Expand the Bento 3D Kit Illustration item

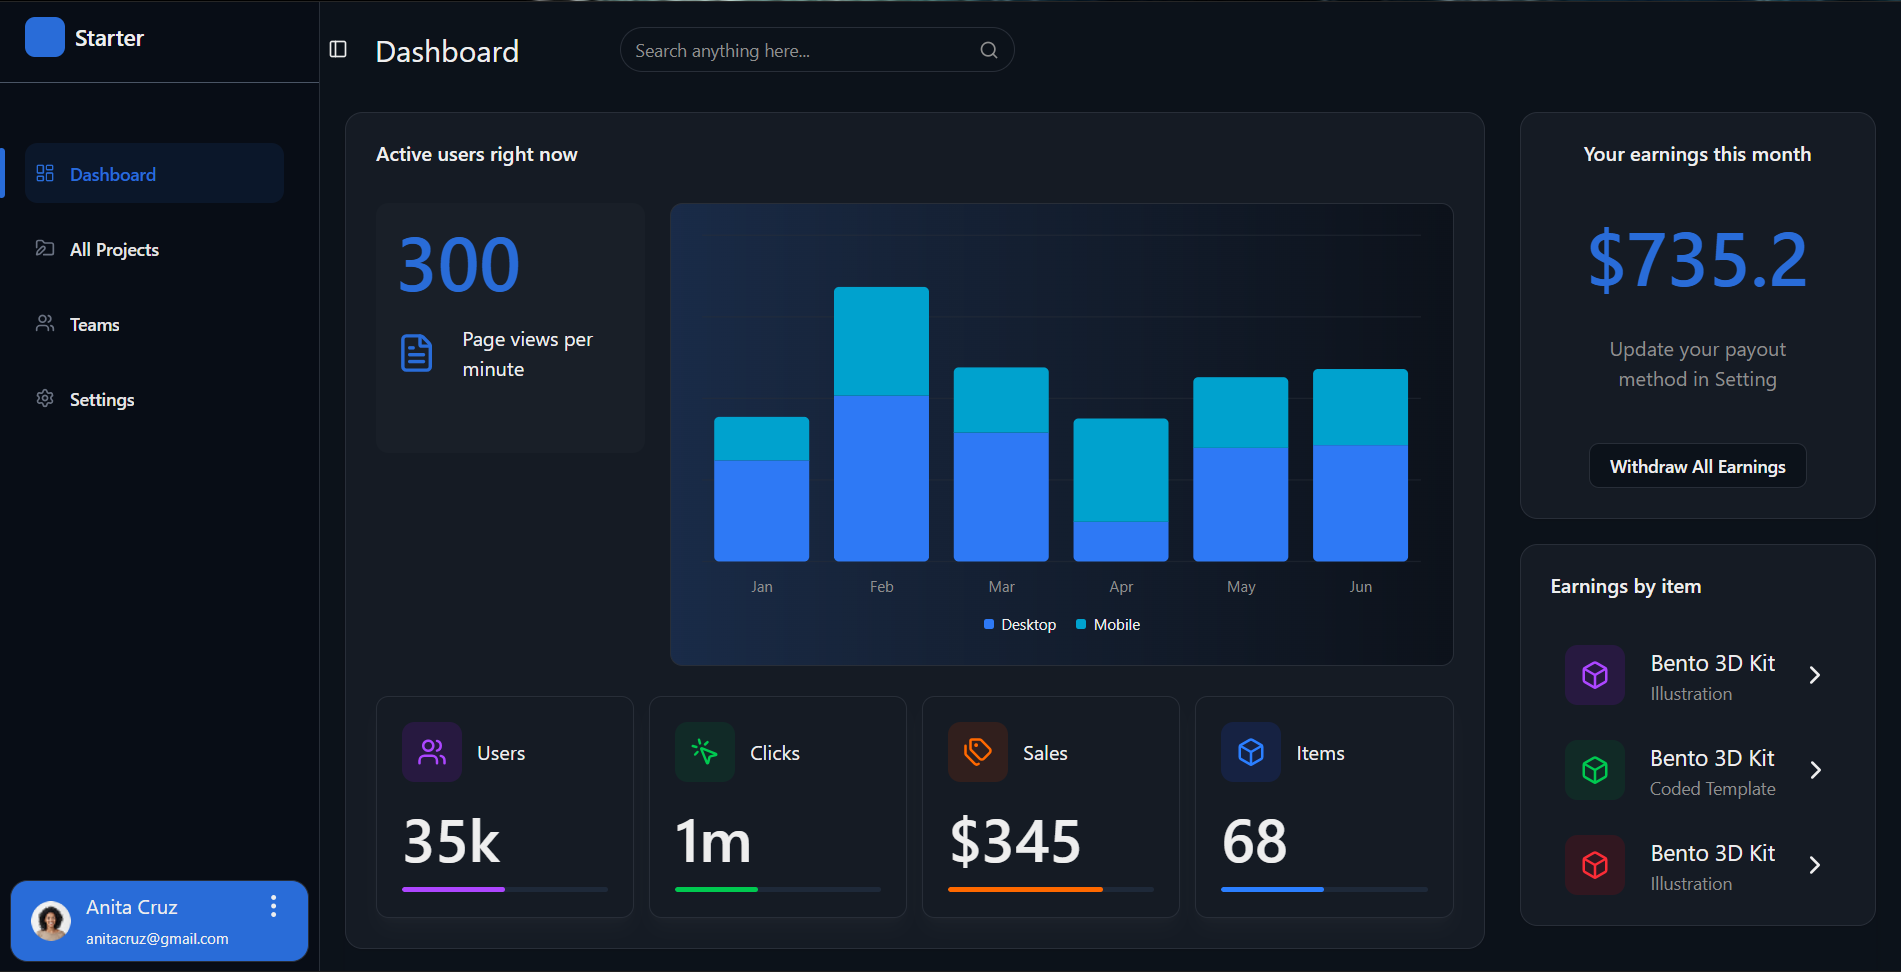[1816, 675]
